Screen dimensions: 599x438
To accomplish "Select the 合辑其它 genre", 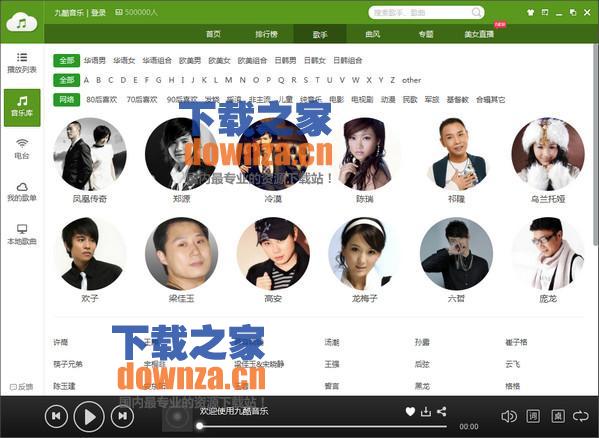I will point(491,100).
